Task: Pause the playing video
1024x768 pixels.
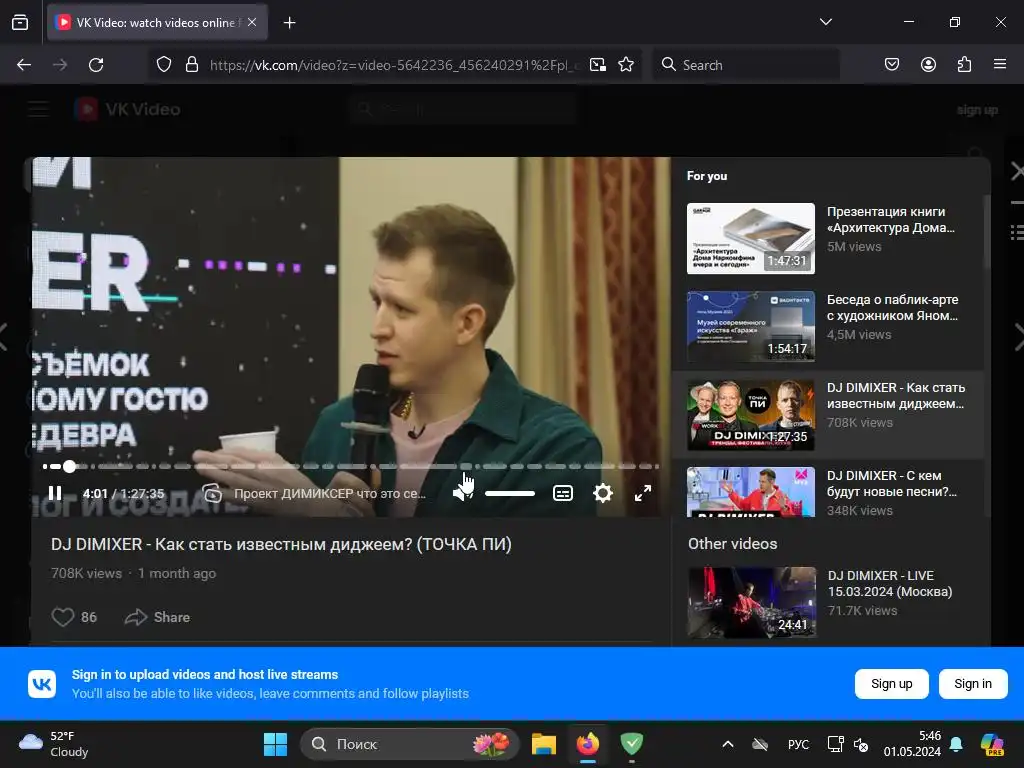Action: 55,494
